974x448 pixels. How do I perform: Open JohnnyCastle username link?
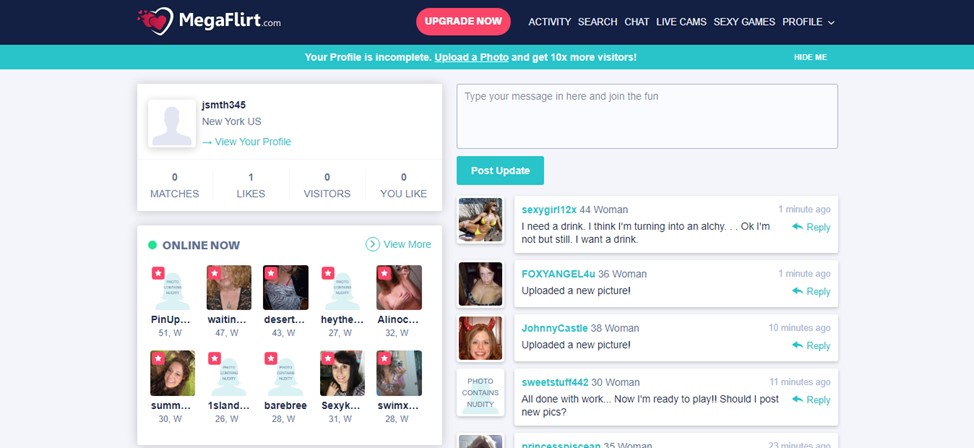[555, 328]
